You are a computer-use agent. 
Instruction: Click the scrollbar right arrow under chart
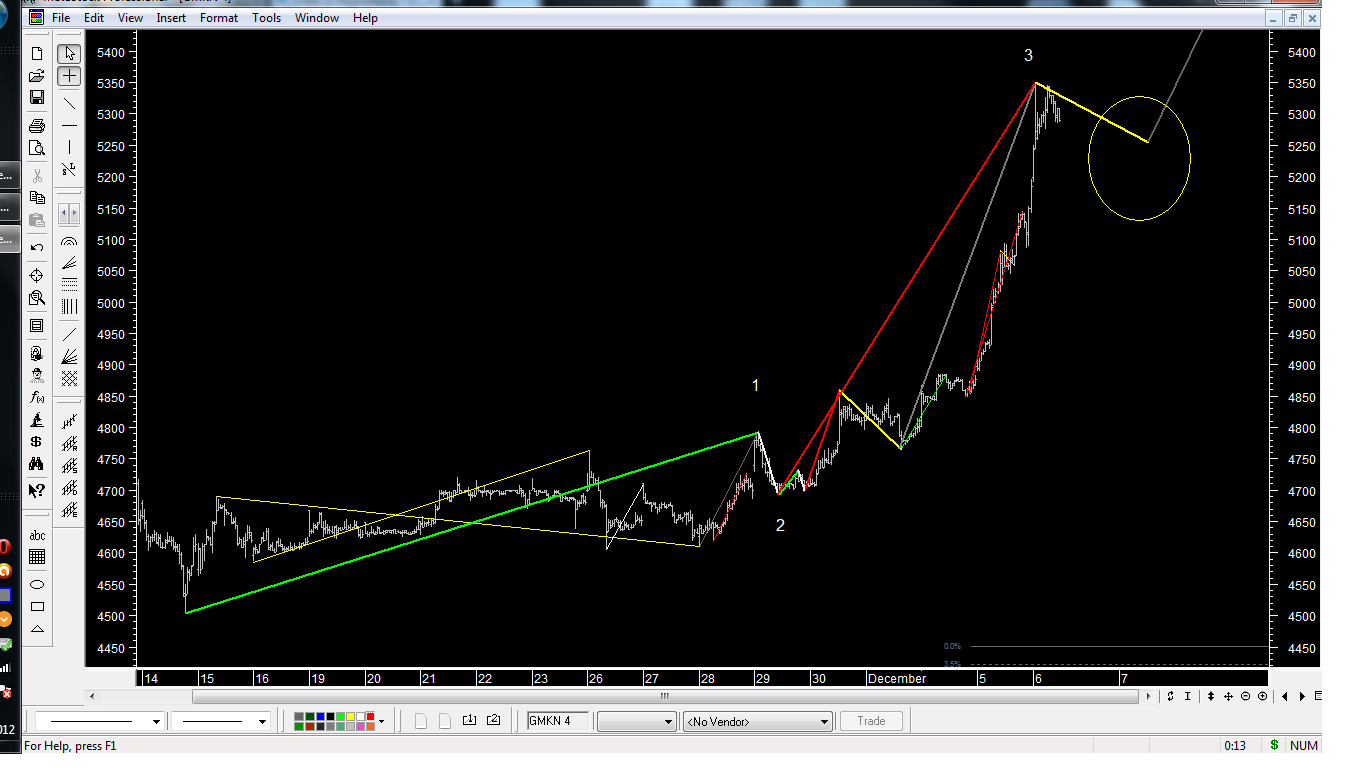tap(1149, 696)
